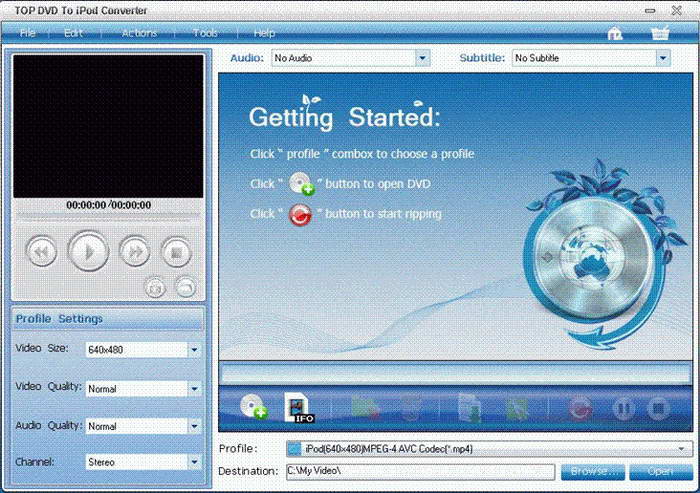Fast-forward the preview video
700x493 pixels.
point(135,252)
